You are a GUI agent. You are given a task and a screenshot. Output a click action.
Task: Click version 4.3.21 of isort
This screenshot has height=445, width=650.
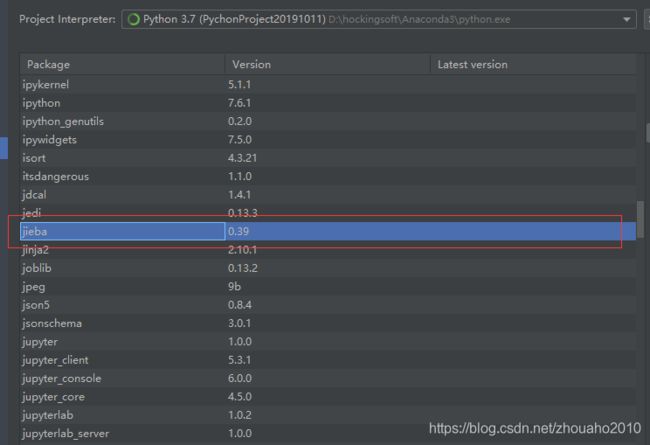242,158
